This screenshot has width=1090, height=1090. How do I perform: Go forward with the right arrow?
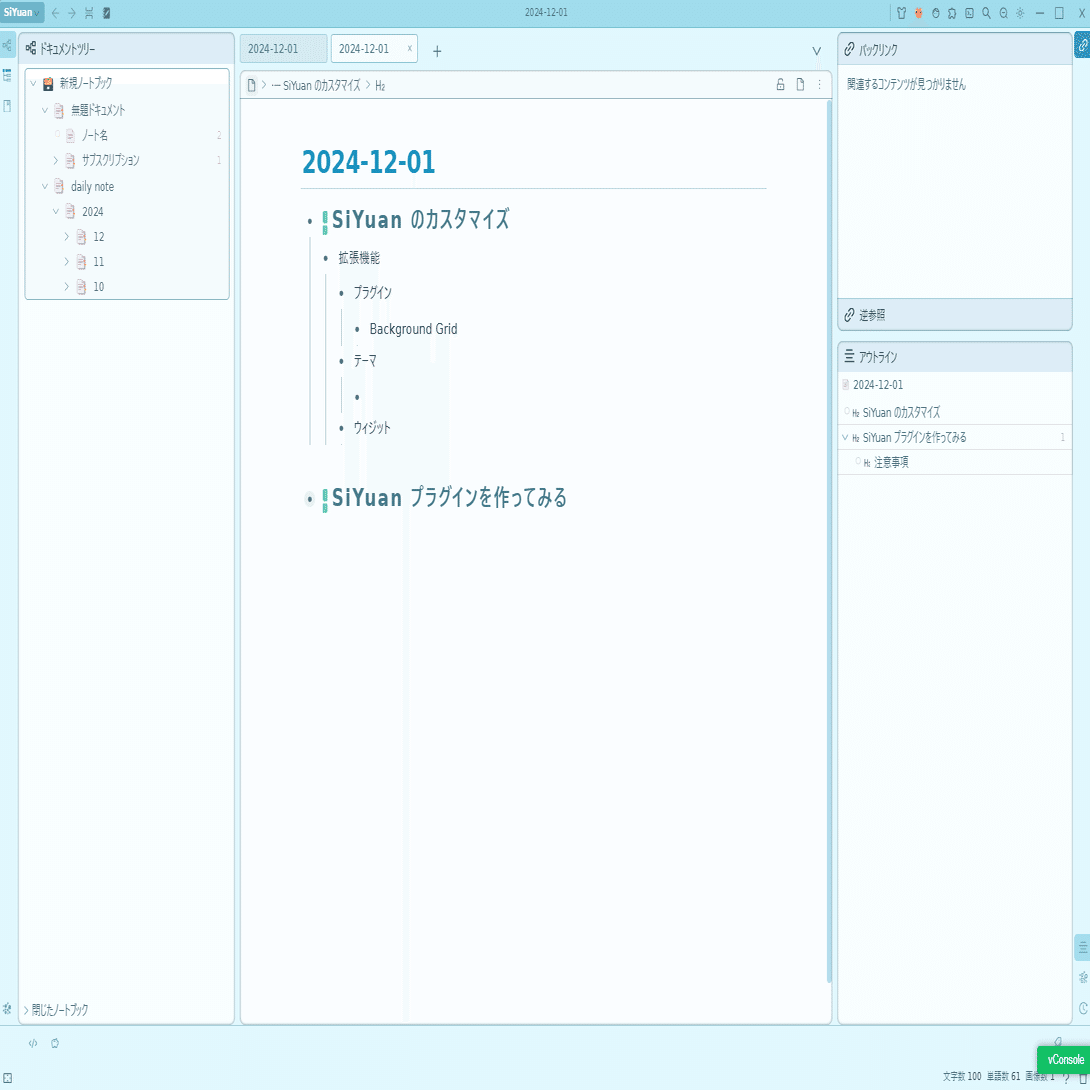pyautogui.click(x=72, y=13)
